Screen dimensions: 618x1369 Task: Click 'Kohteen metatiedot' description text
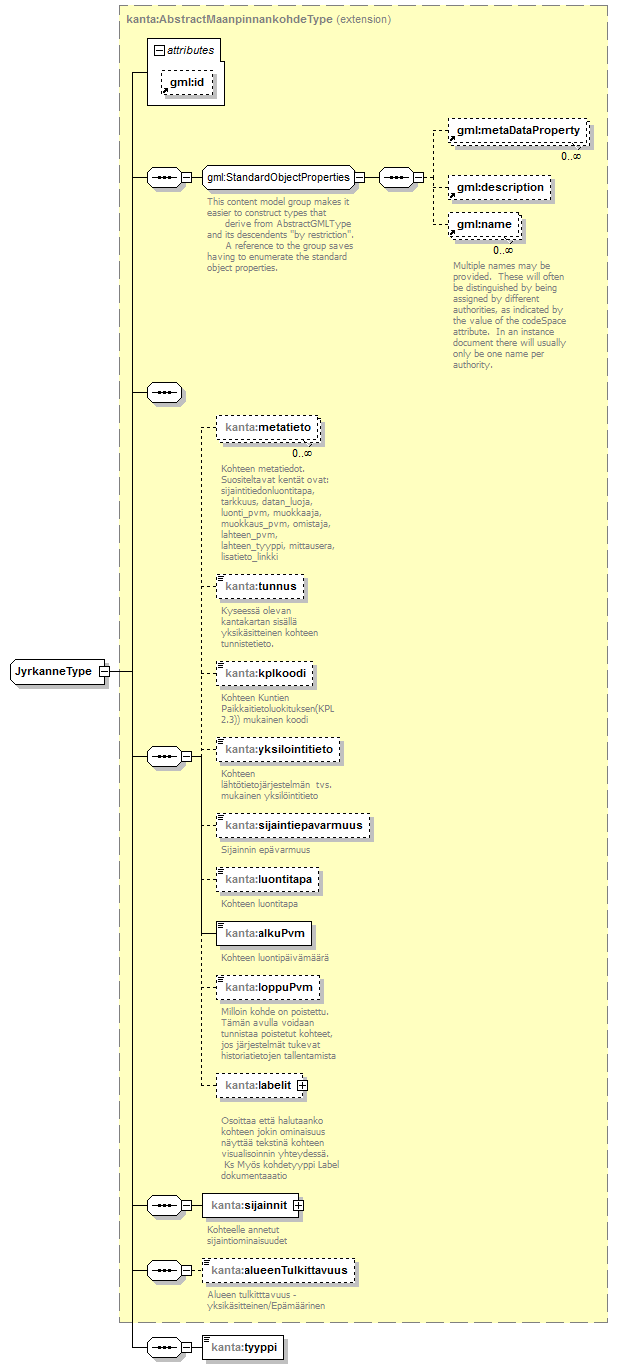pos(278,512)
